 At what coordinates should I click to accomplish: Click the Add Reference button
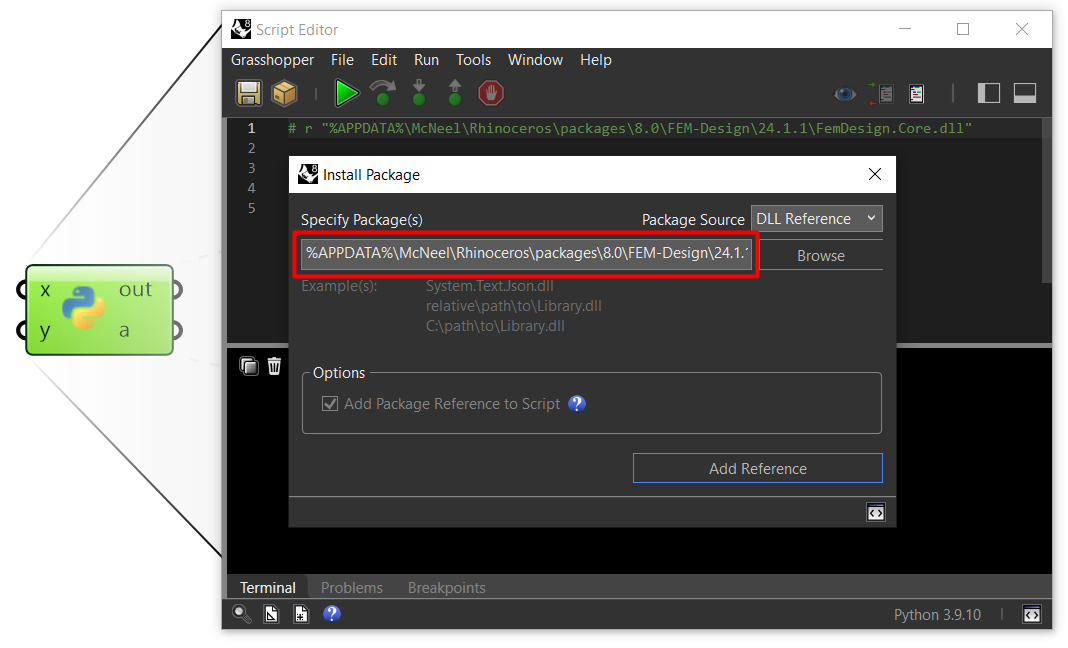click(757, 468)
